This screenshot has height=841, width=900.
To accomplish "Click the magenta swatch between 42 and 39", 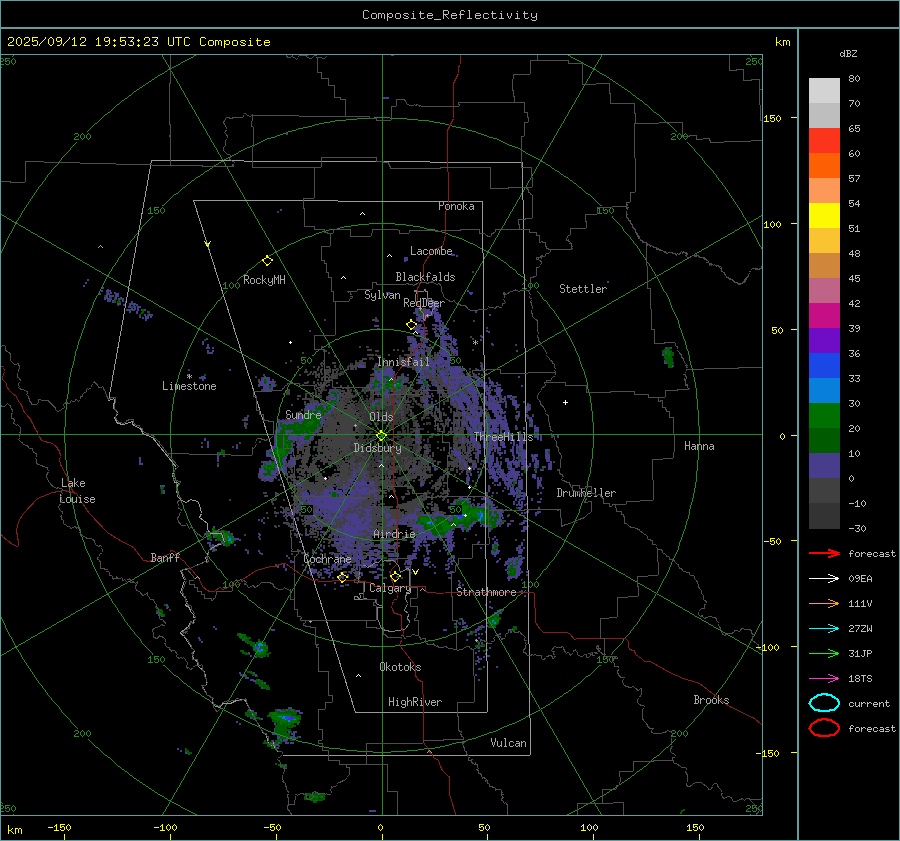I will coord(824,316).
